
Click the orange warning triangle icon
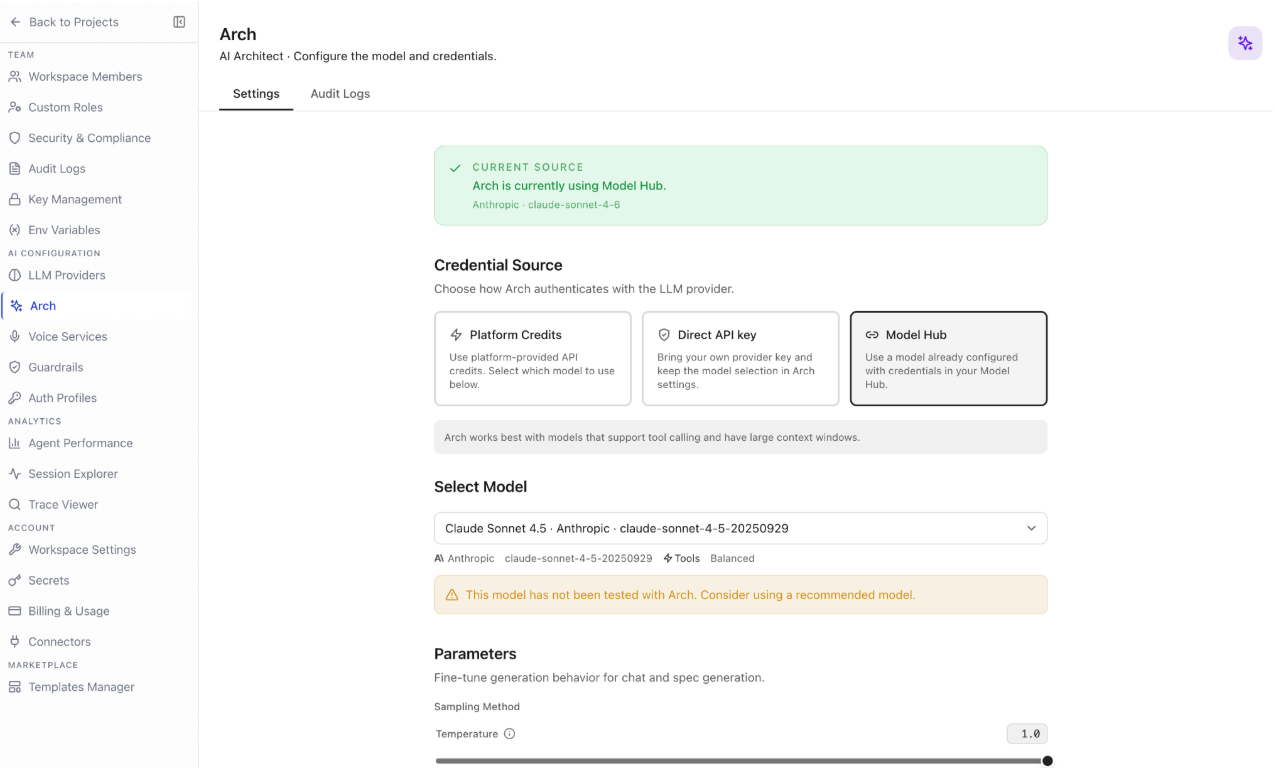click(x=452, y=595)
